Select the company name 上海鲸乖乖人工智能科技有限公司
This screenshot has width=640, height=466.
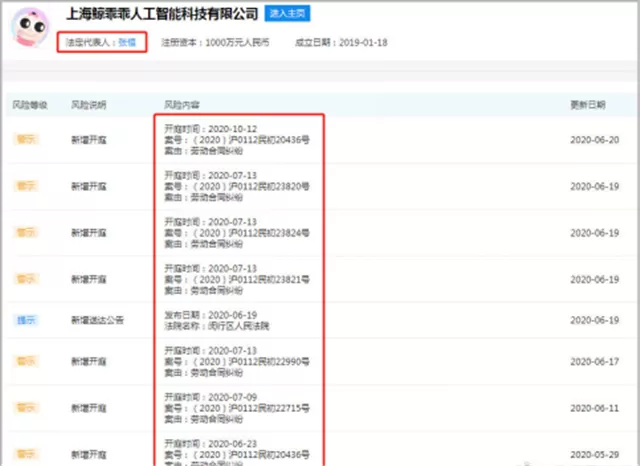pos(162,14)
